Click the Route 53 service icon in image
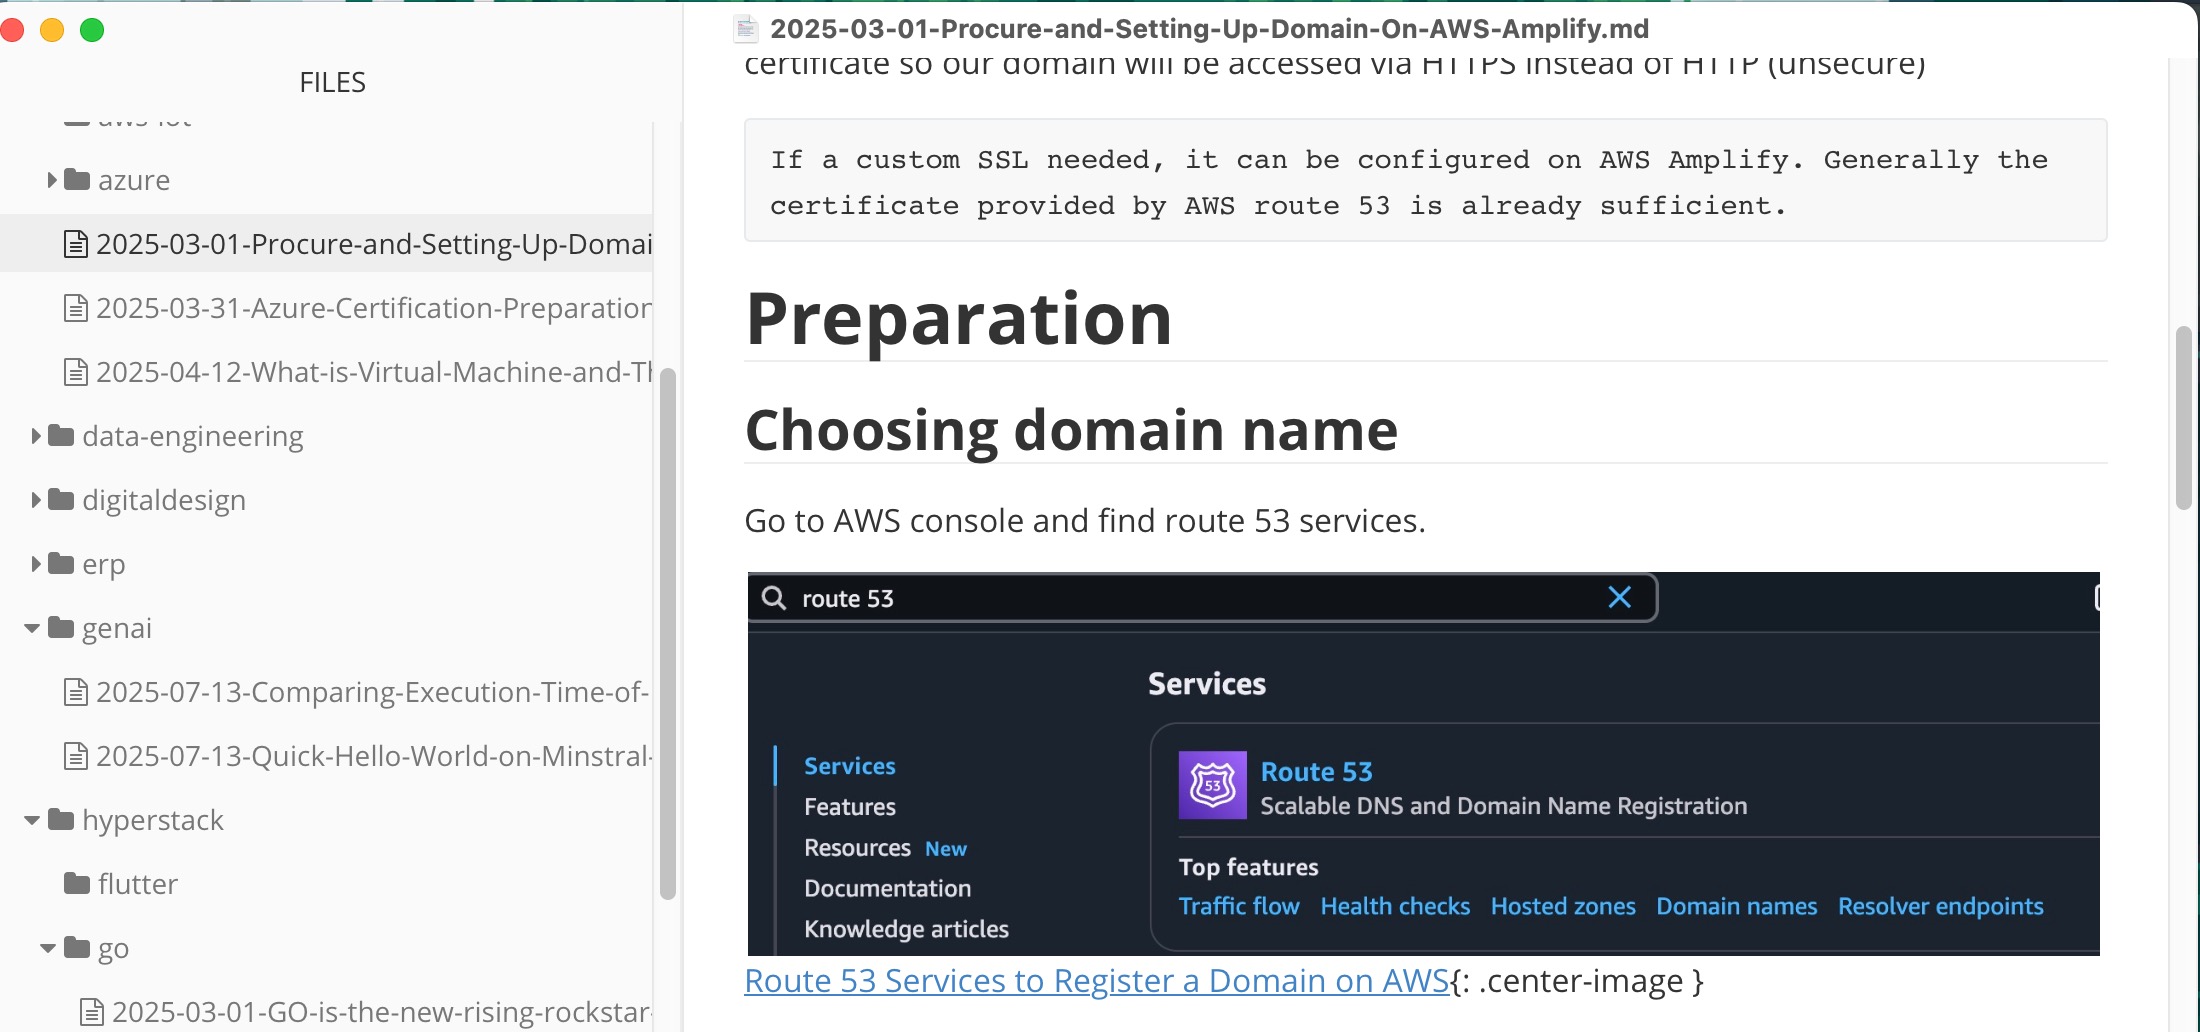The height and width of the screenshot is (1032, 2200). [1212, 785]
